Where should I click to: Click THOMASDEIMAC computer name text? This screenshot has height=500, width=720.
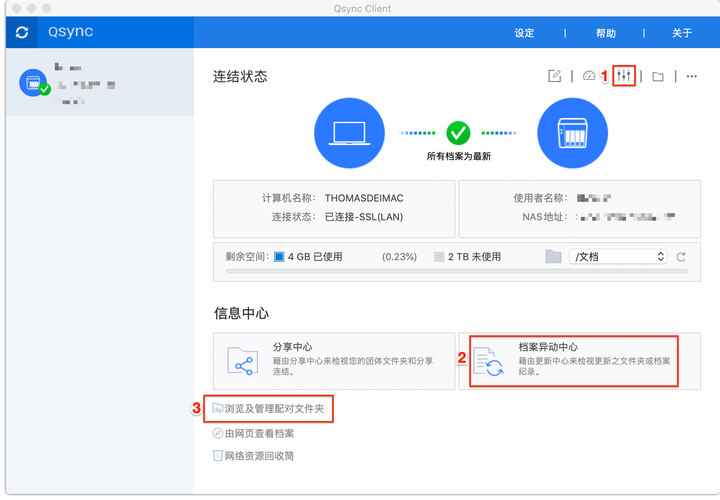tap(364, 198)
